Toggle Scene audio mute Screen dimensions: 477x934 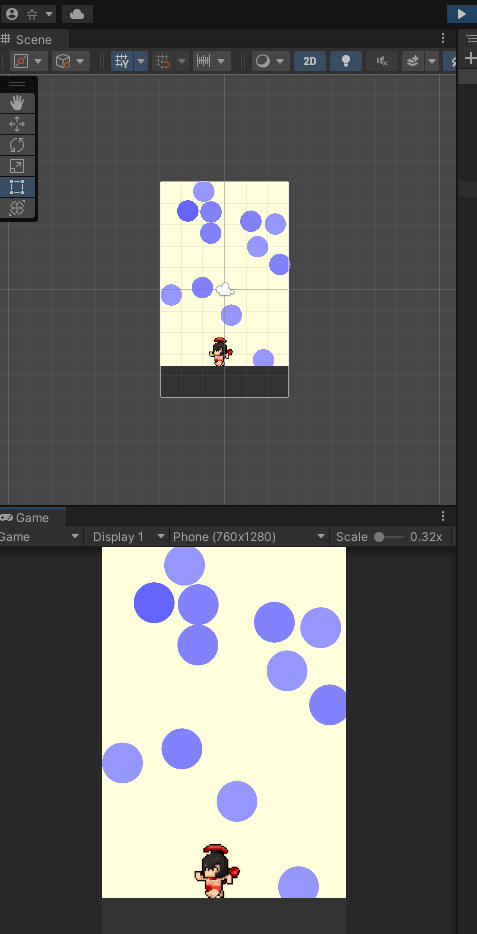[382, 61]
